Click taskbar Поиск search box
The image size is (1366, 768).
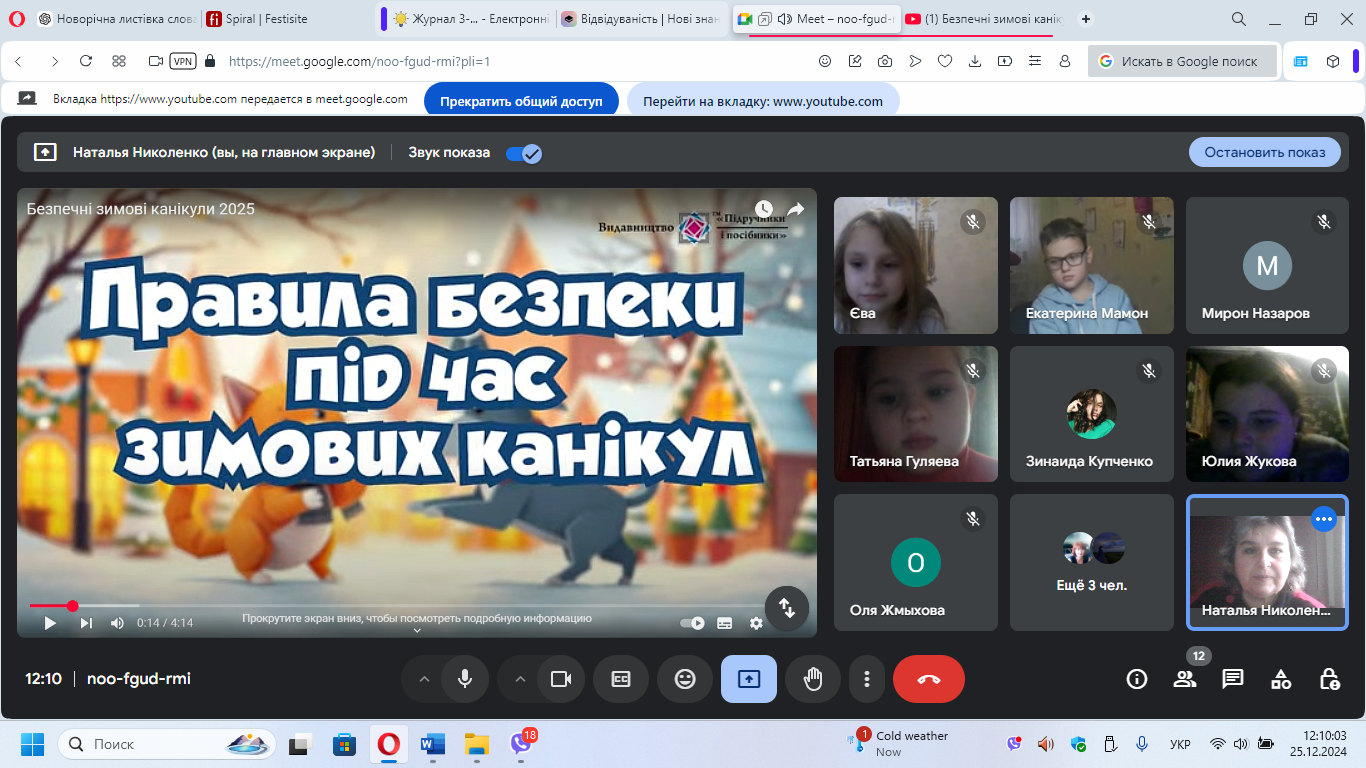point(167,744)
